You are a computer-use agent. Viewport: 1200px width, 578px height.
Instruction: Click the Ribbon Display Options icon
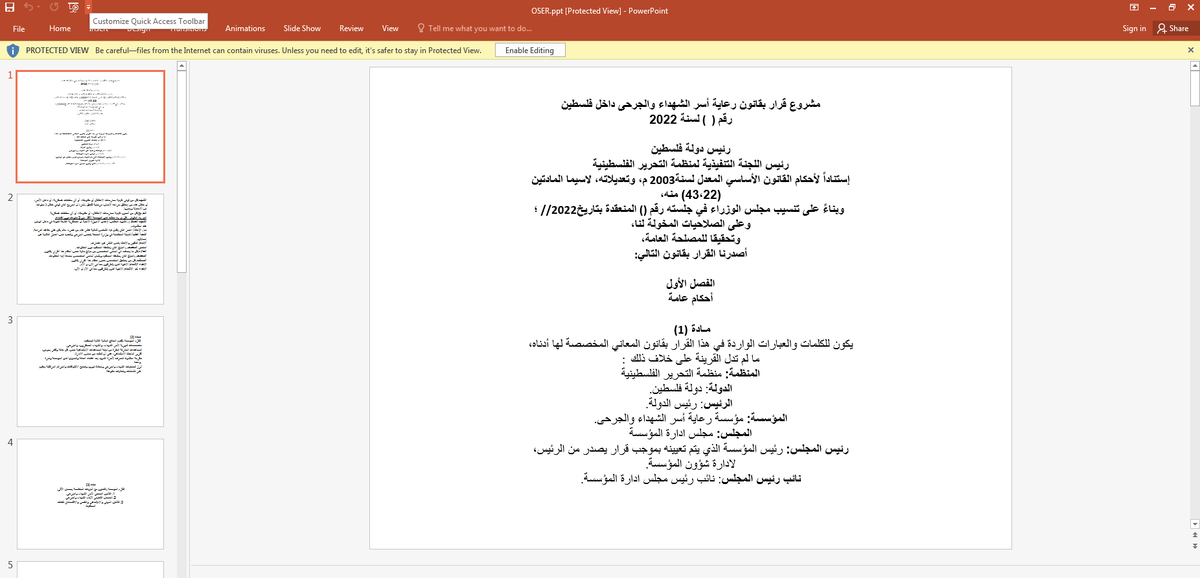1133,9
